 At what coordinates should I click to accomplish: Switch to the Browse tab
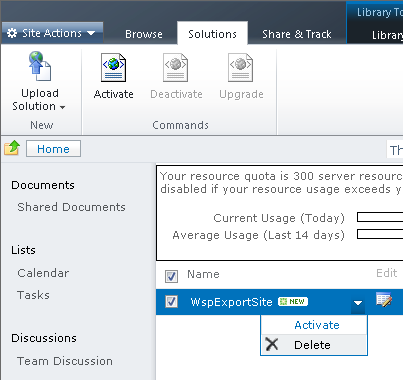click(x=144, y=34)
